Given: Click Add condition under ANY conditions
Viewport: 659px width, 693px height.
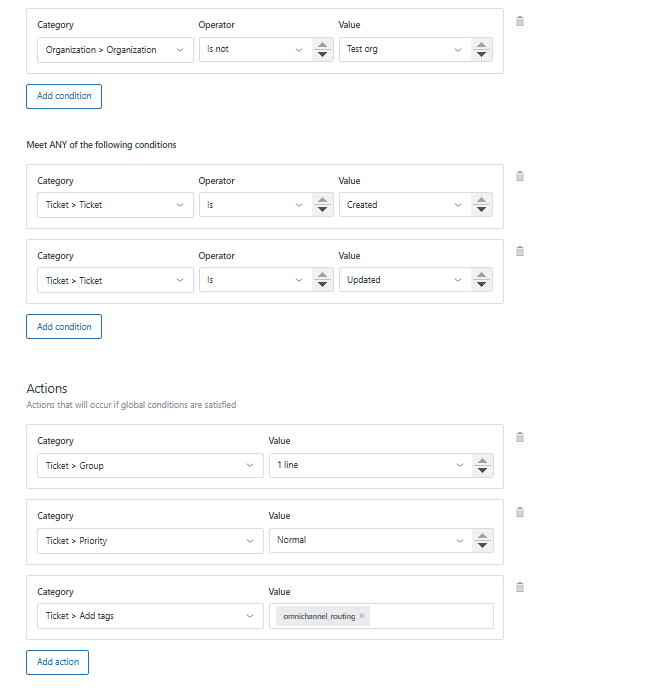Looking at the screenshot, I should 64,327.
